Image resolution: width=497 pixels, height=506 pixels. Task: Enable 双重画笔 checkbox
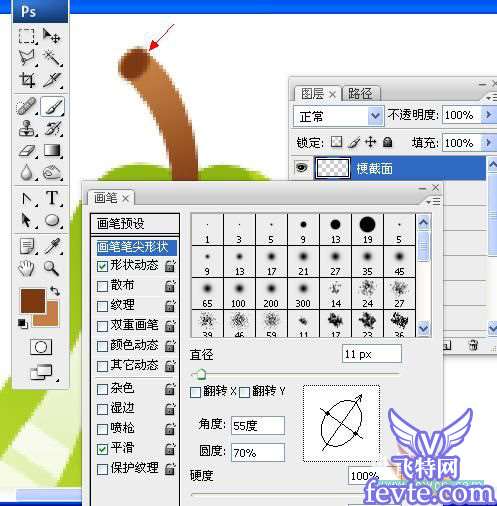[102, 326]
